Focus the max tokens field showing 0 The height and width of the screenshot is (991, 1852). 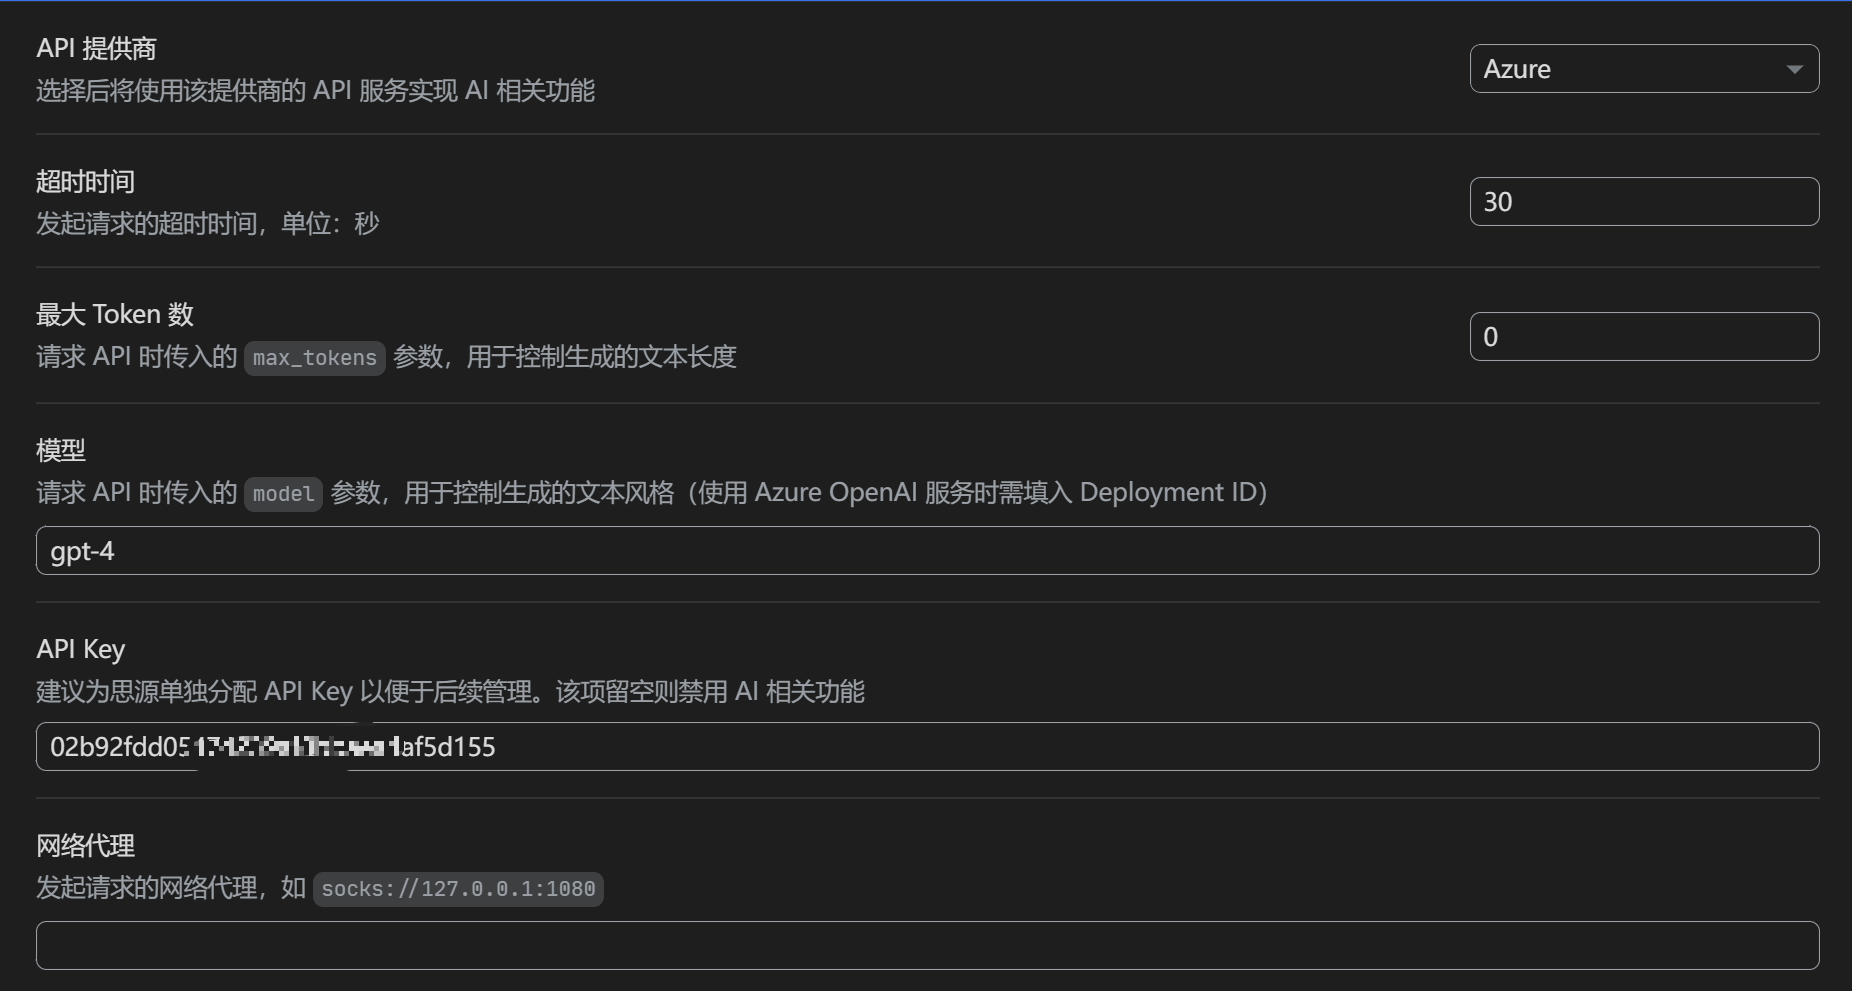[1643, 337]
